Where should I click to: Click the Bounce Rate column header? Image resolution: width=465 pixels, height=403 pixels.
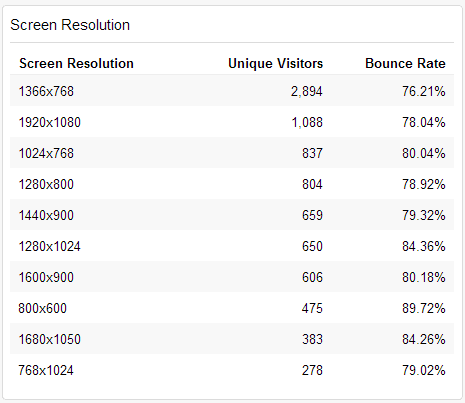tap(405, 63)
